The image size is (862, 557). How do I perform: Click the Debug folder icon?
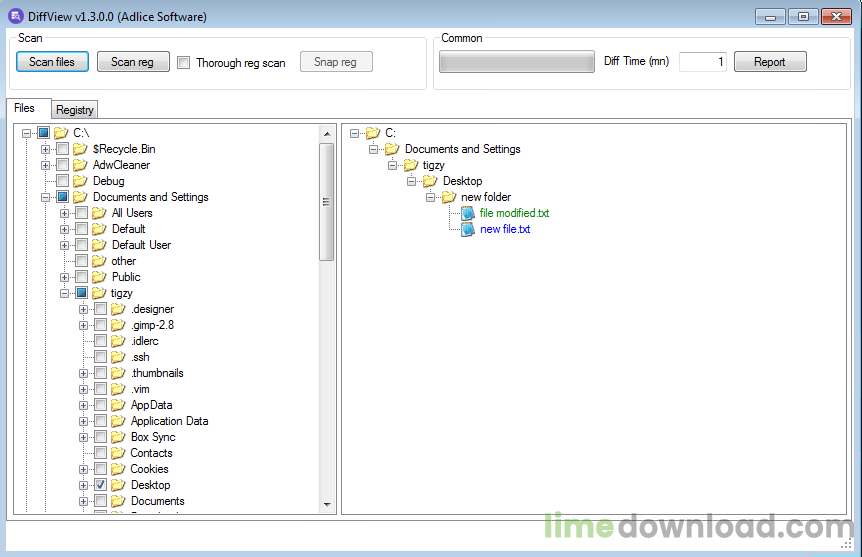point(80,181)
